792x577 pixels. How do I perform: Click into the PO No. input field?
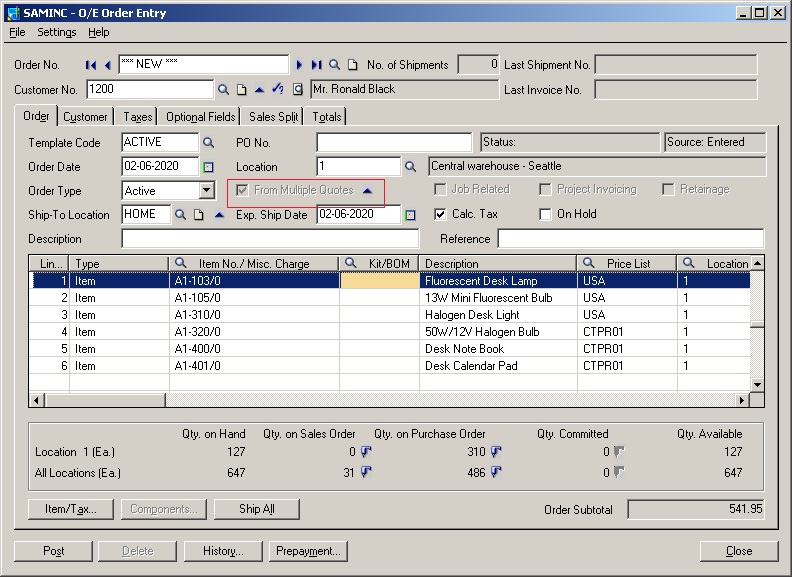[x=394, y=142]
